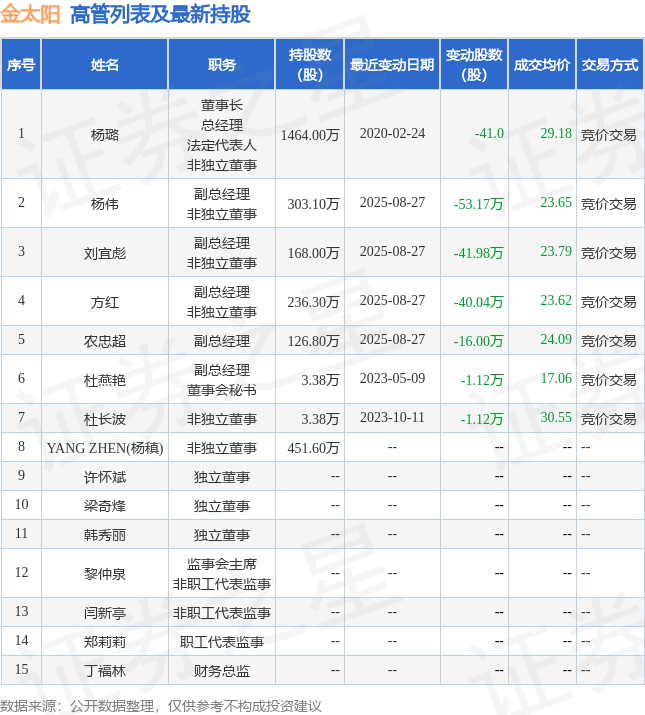Click 竞价交易 in 杜长波's row
Image resolution: width=645 pixels, height=715 pixels.
pos(609,419)
